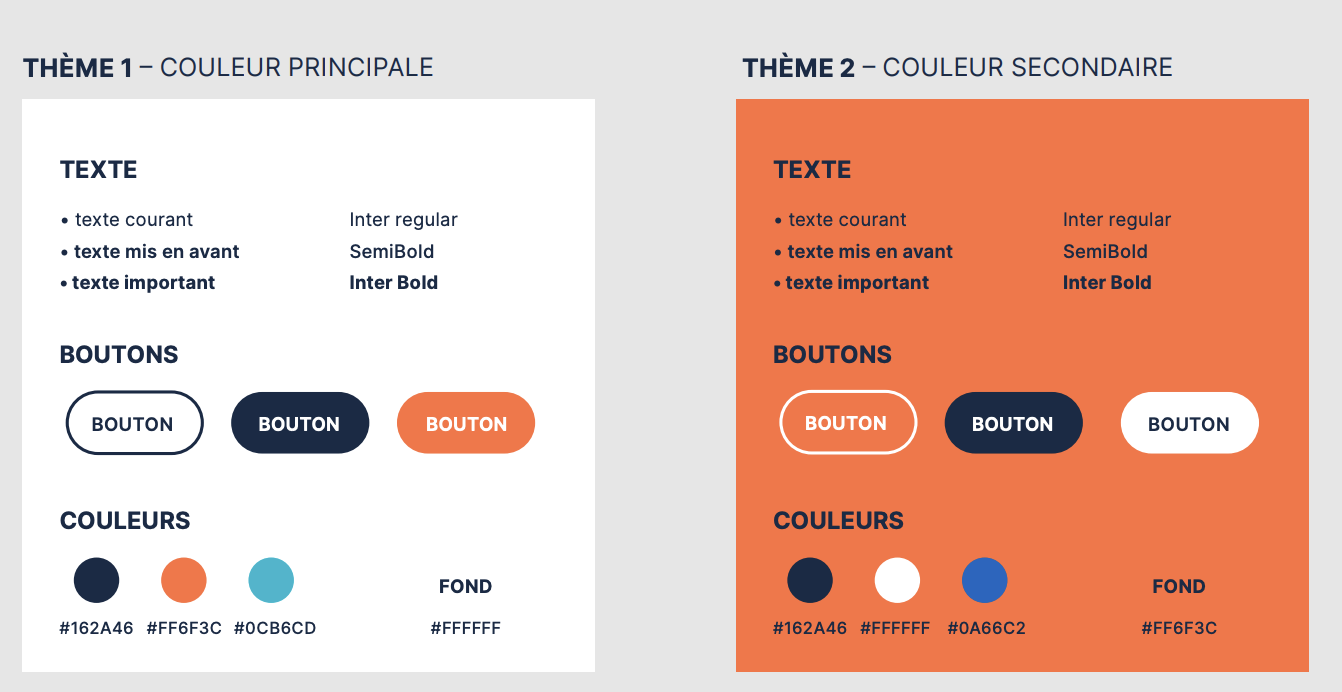The image size is (1342, 692).
Task: Click the #FFFFFF fond label in Thème 1
Action: (x=466, y=629)
